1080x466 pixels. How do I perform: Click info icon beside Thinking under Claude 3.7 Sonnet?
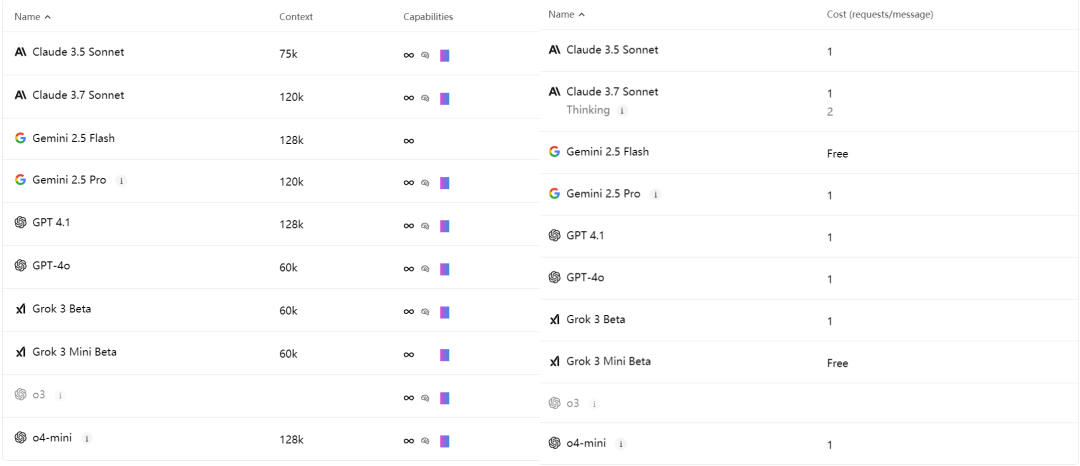(x=622, y=111)
